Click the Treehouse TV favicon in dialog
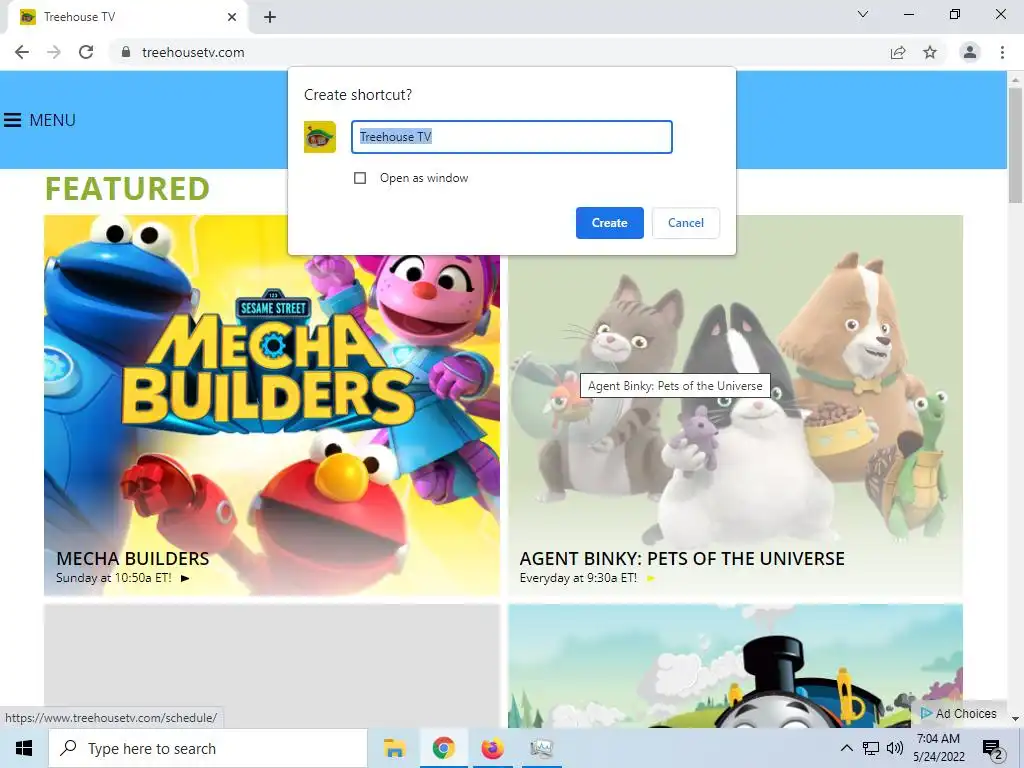 [x=320, y=137]
